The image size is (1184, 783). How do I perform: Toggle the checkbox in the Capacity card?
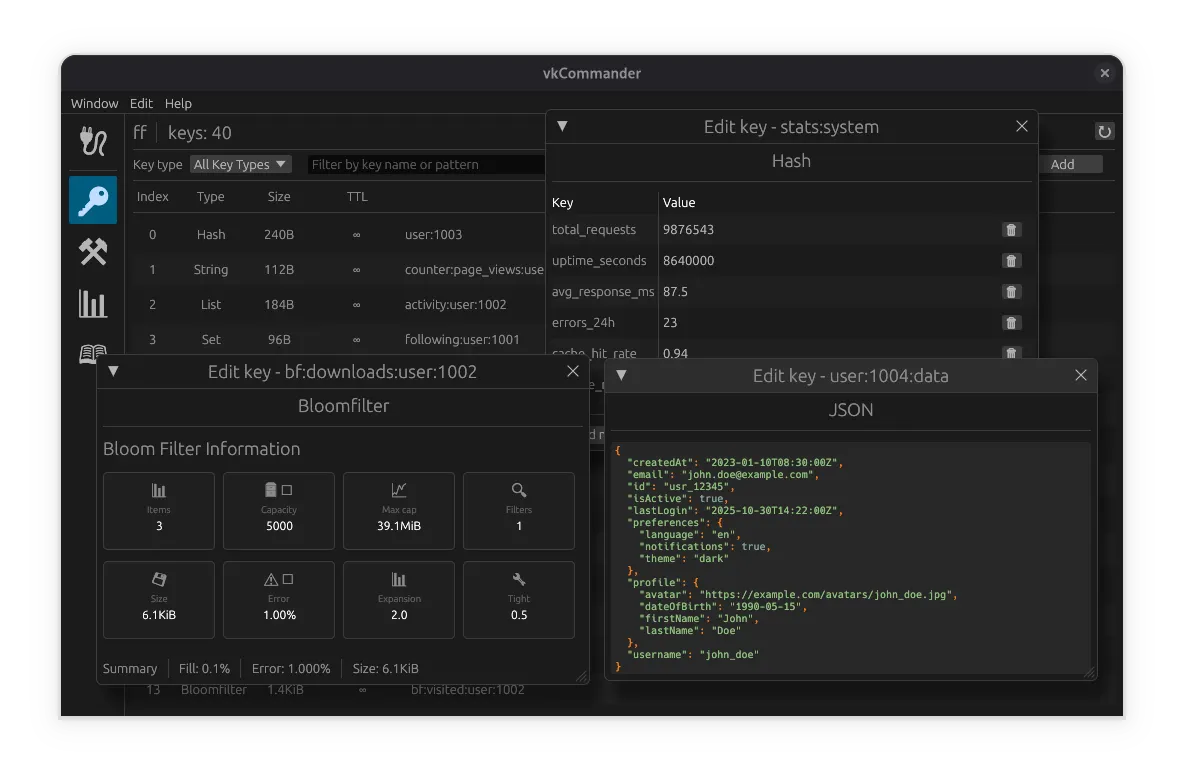click(287, 490)
